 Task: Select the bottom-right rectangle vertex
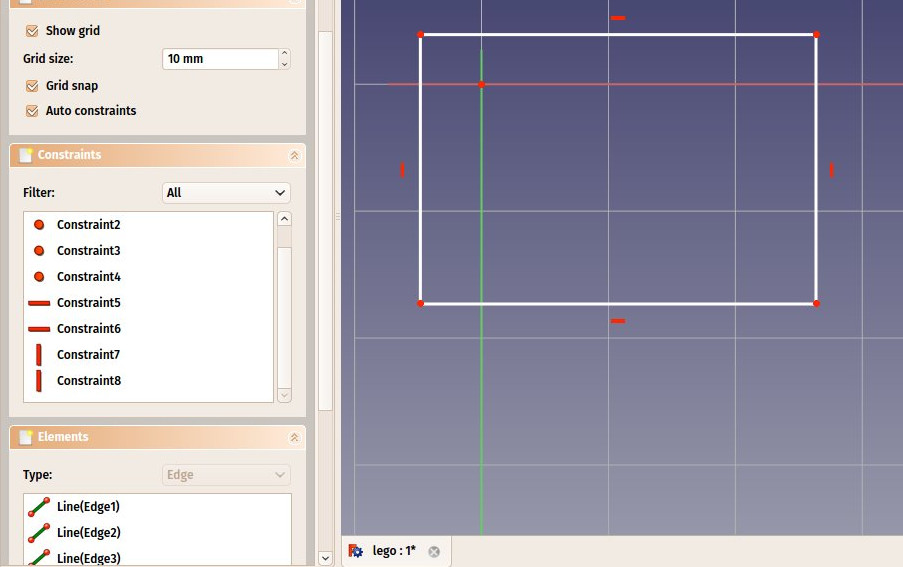click(x=816, y=303)
